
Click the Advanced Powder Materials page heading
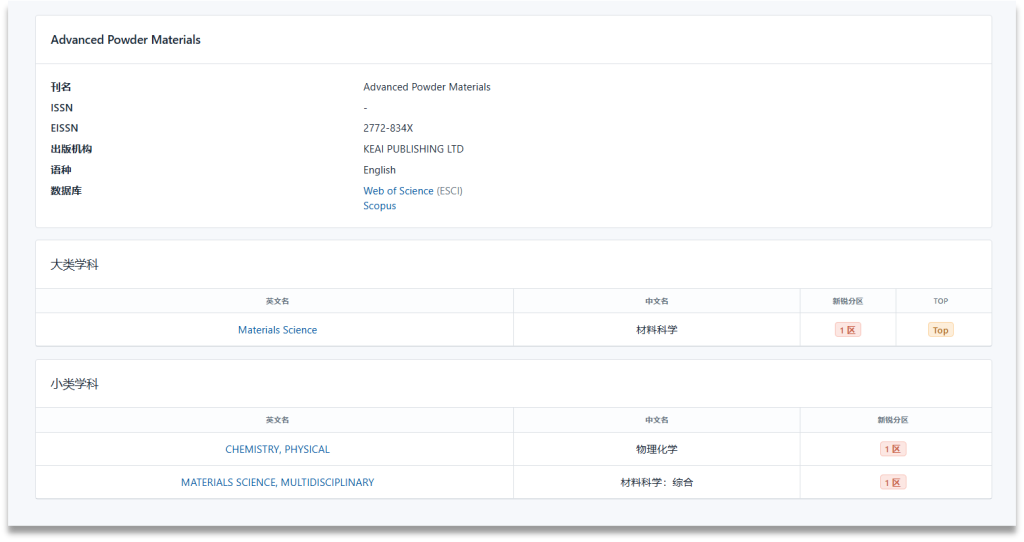(125, 40)
